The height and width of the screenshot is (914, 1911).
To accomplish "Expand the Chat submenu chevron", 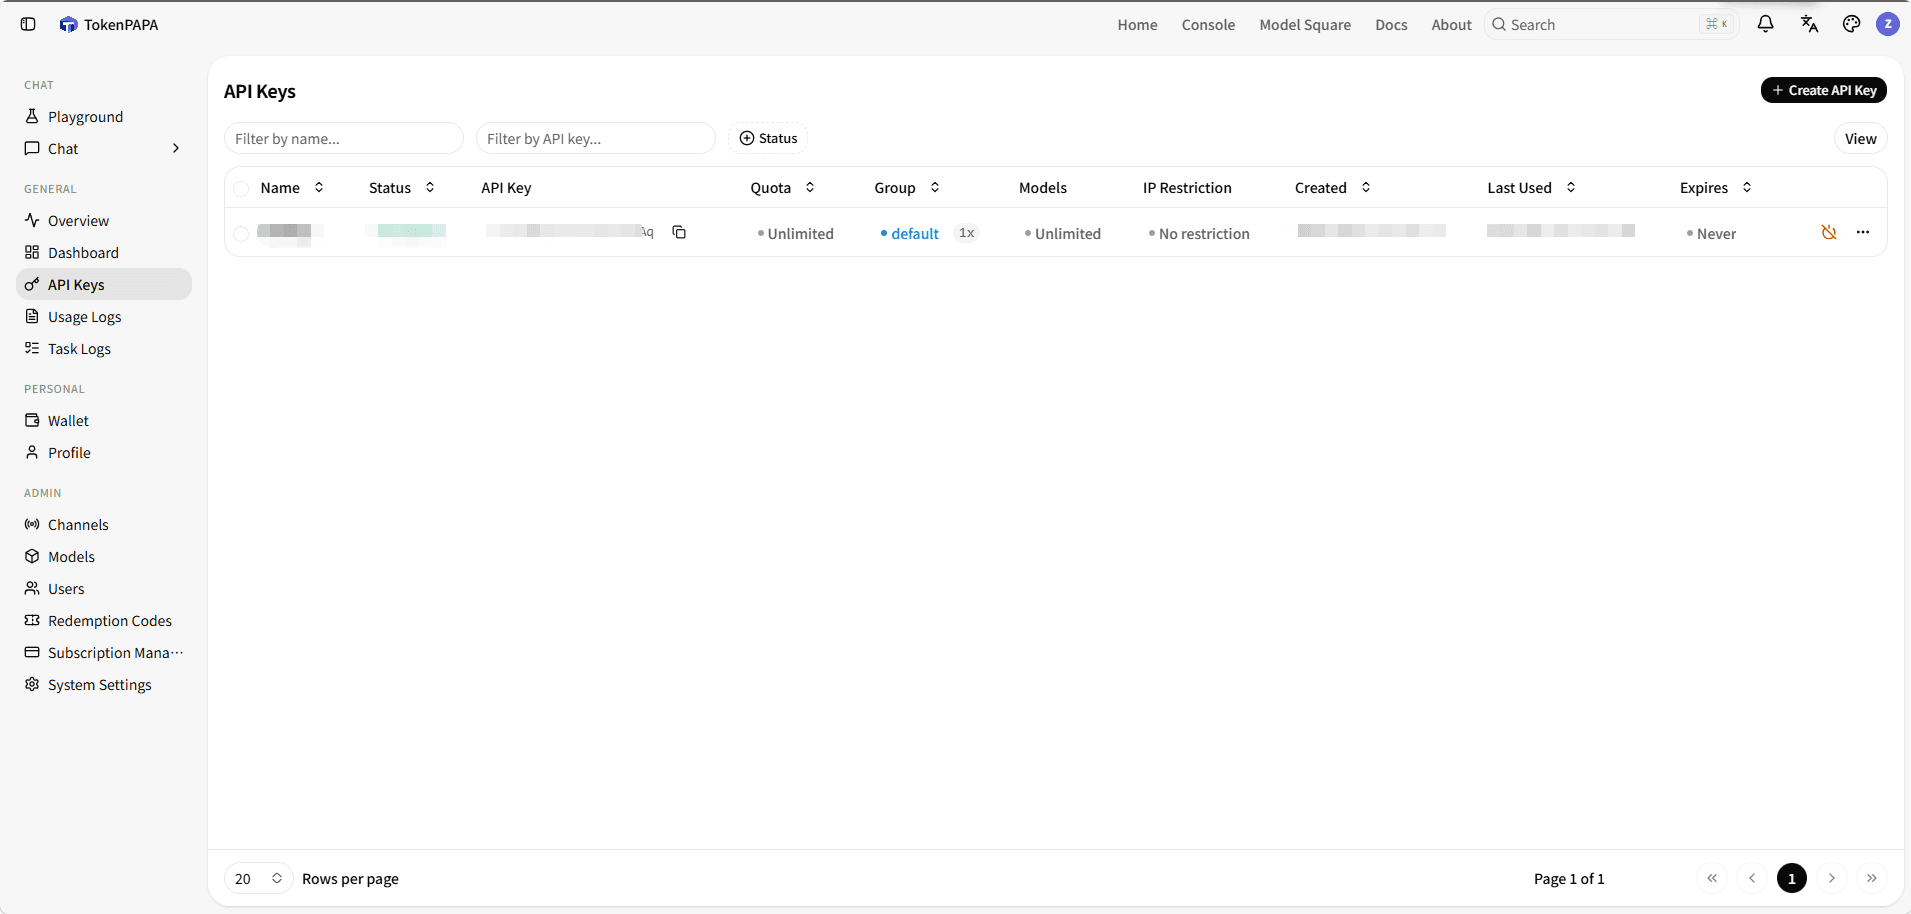I will [176, 148].
